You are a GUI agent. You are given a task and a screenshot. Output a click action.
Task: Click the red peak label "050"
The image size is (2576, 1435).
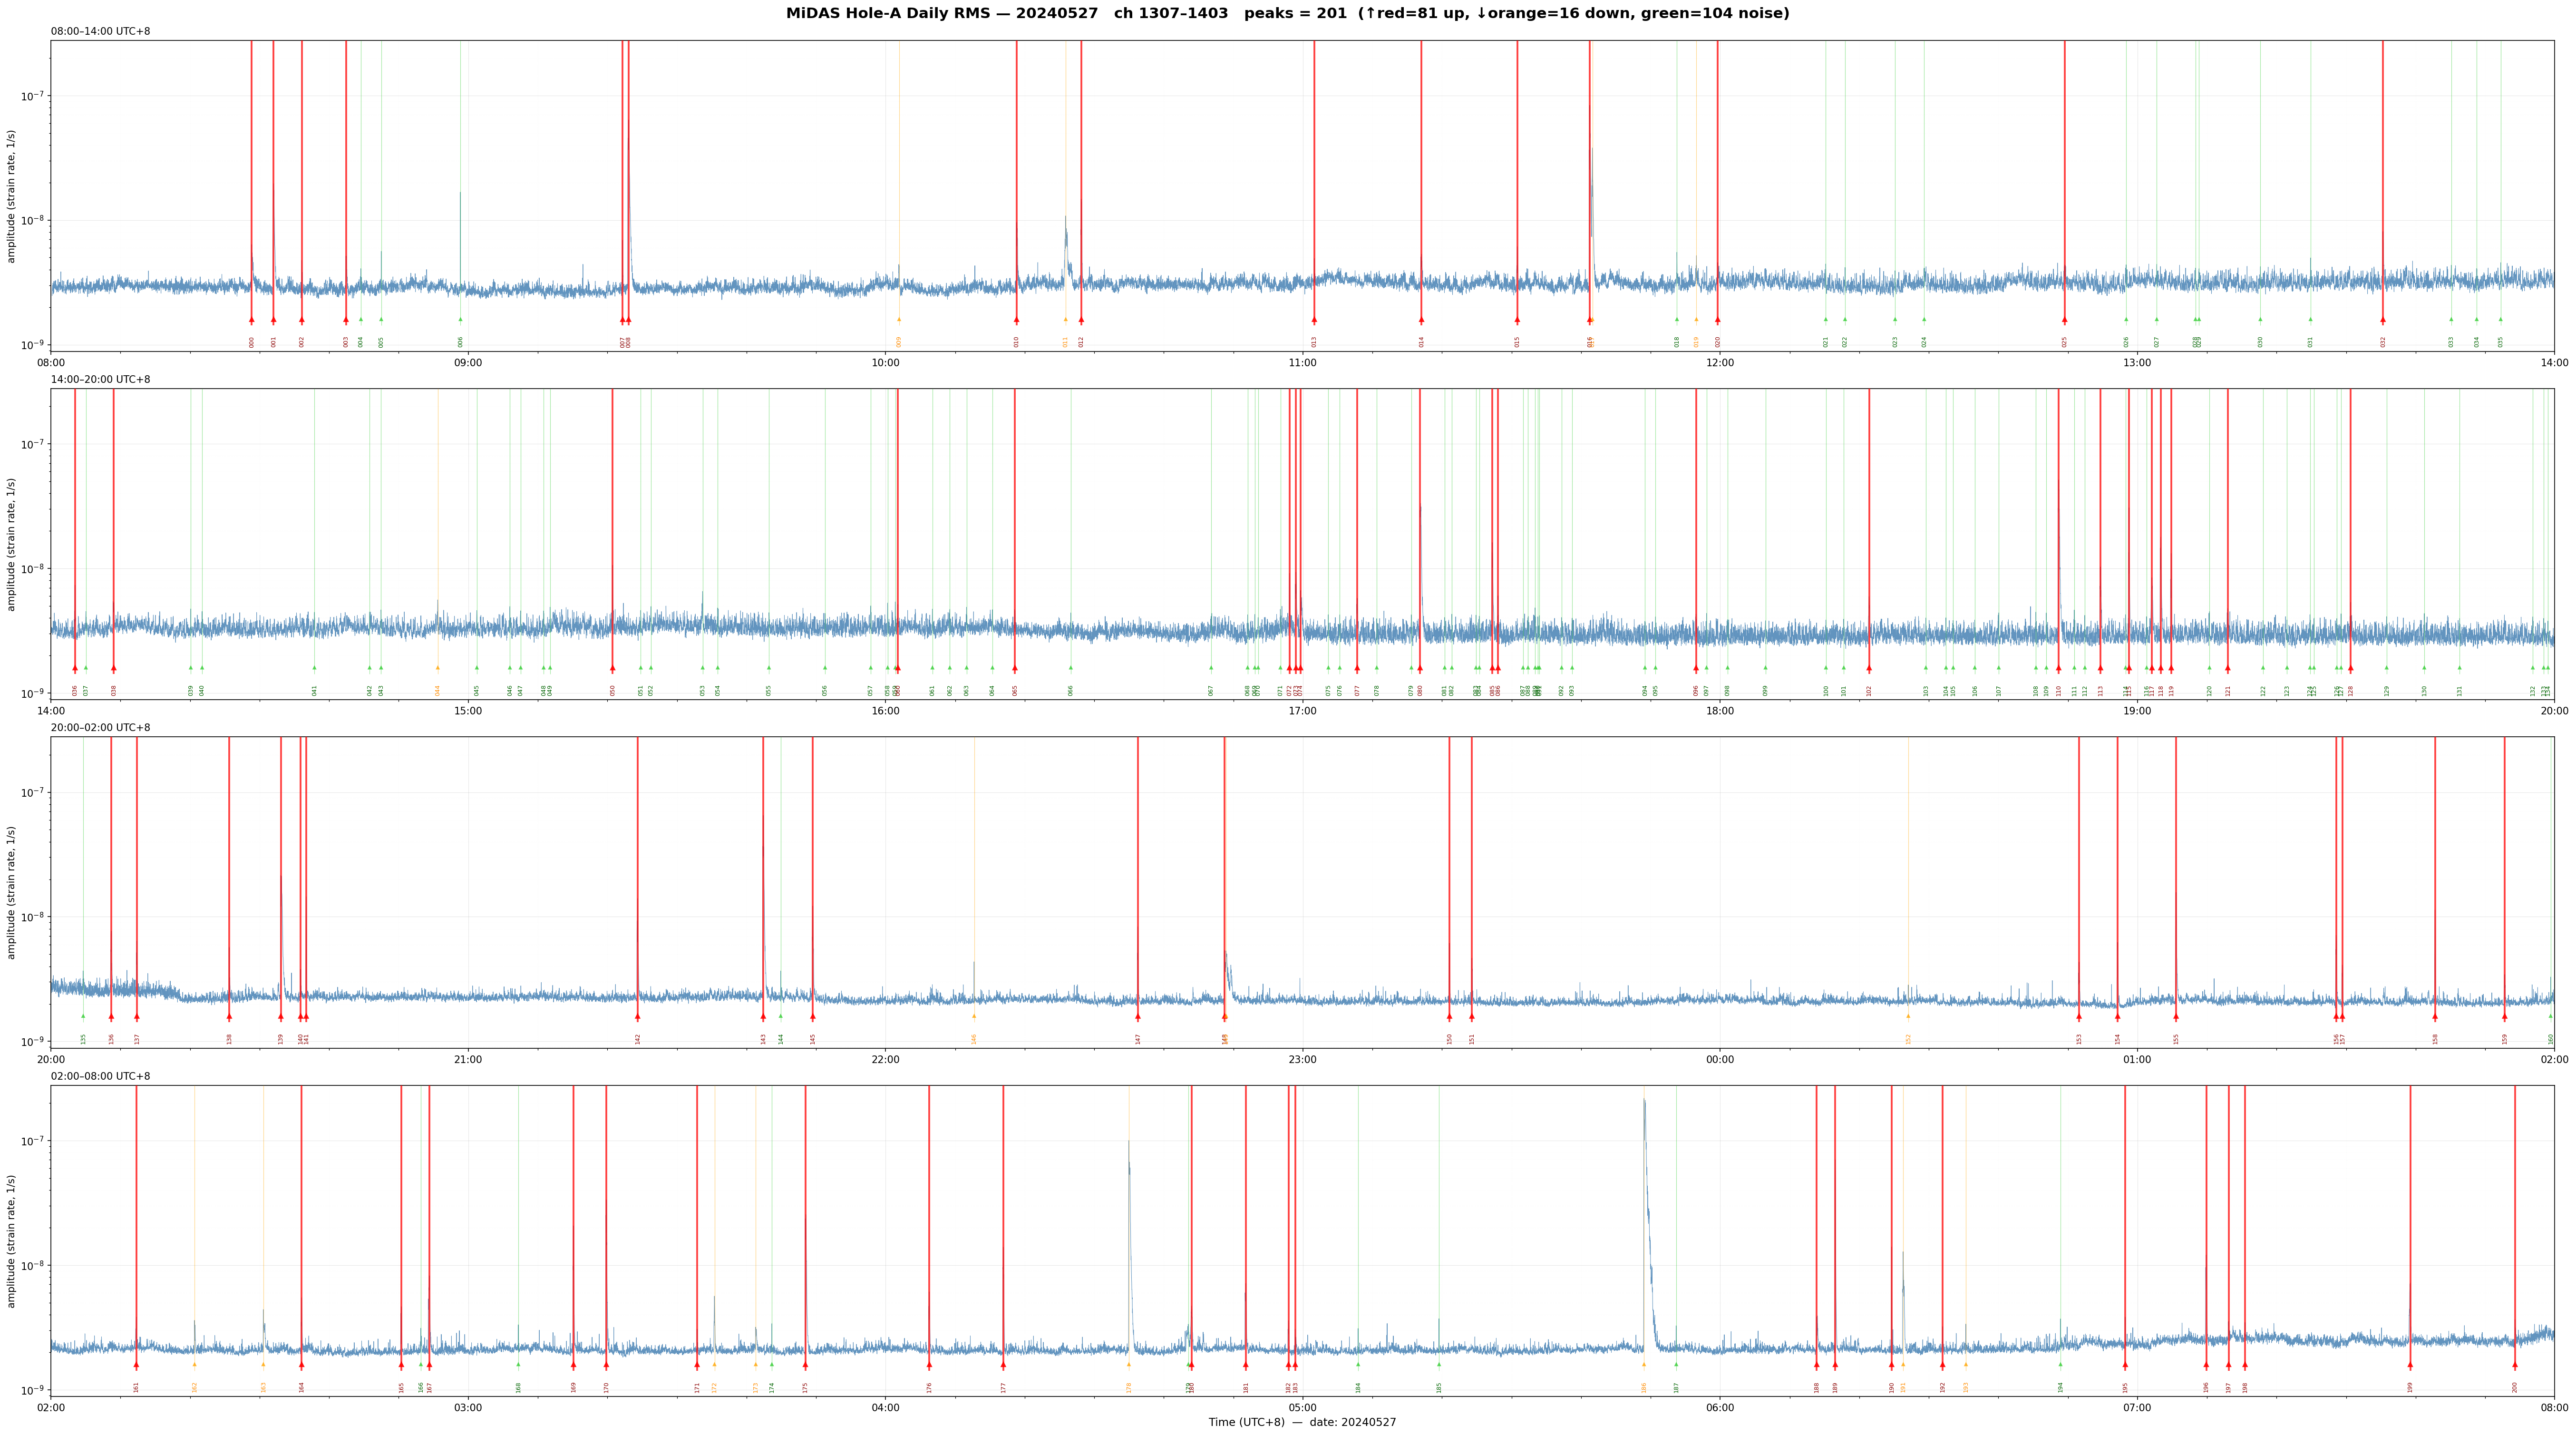[x=613, y=690]
